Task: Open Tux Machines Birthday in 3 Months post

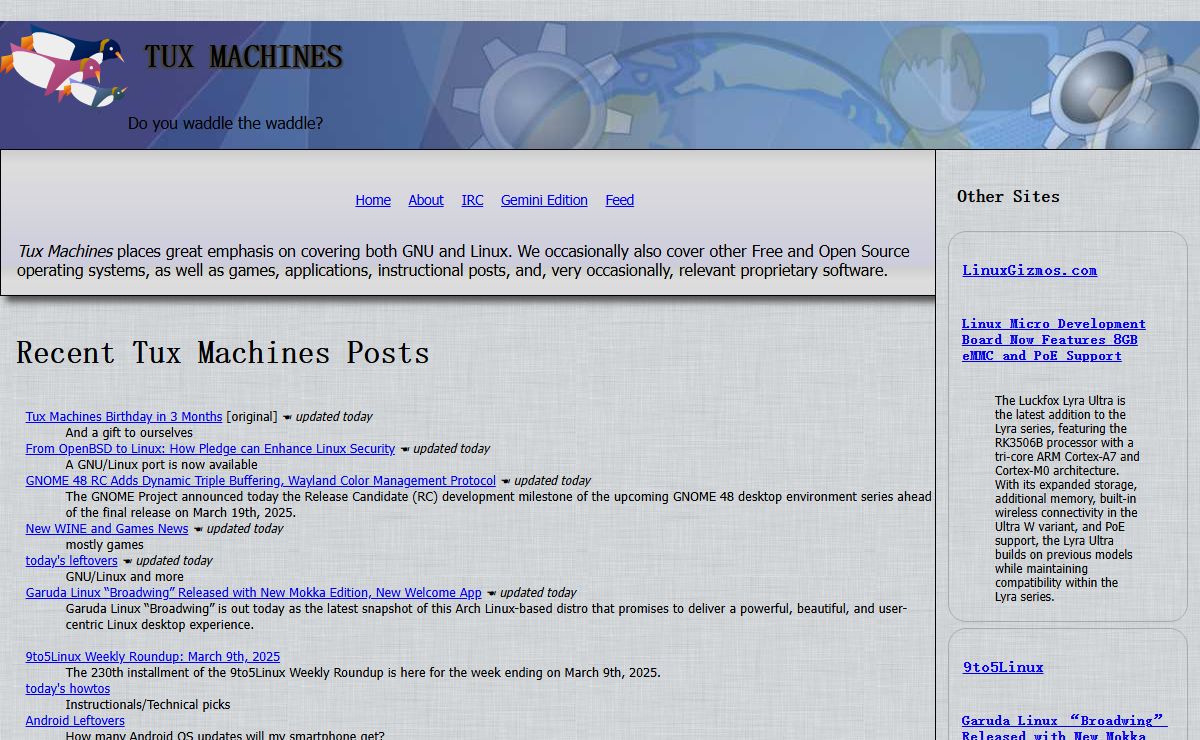Action: 124,417
